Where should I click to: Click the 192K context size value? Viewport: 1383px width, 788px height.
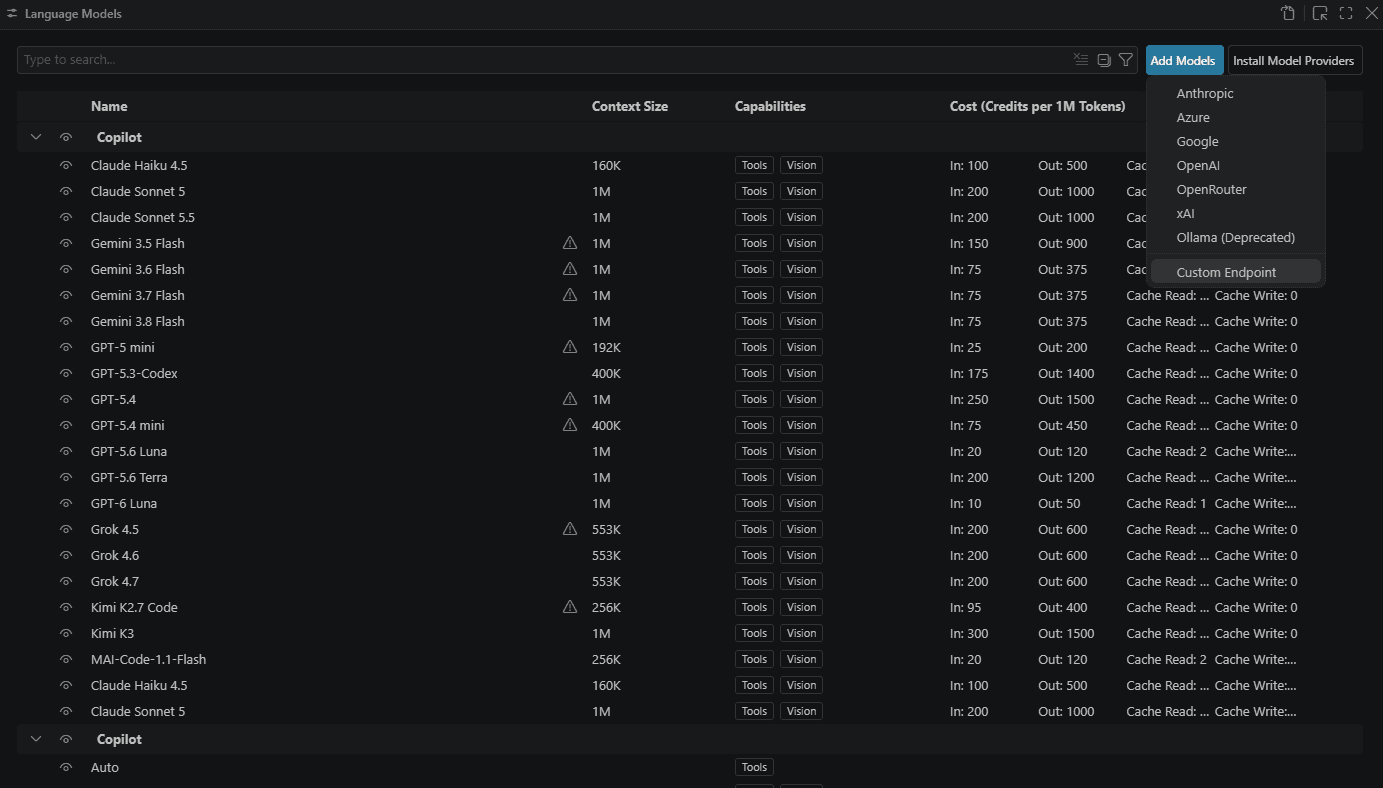pyautogui.click(x=607, y=347)
